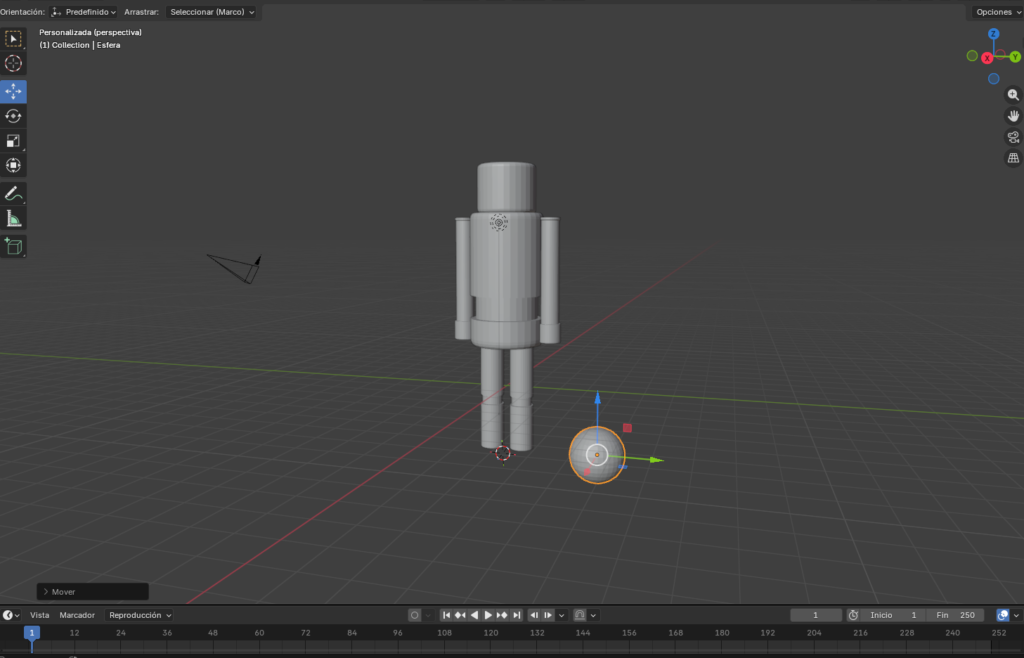Select the Measure tool
This screenshot has height=658, width=1024.
pos(13,218)
